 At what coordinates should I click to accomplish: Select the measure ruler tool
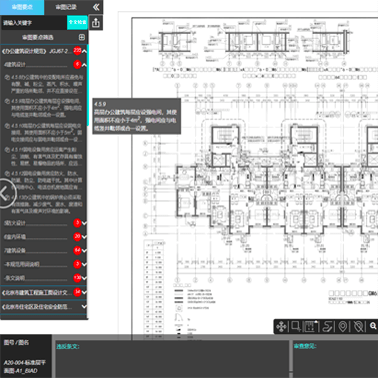point(310,327)
